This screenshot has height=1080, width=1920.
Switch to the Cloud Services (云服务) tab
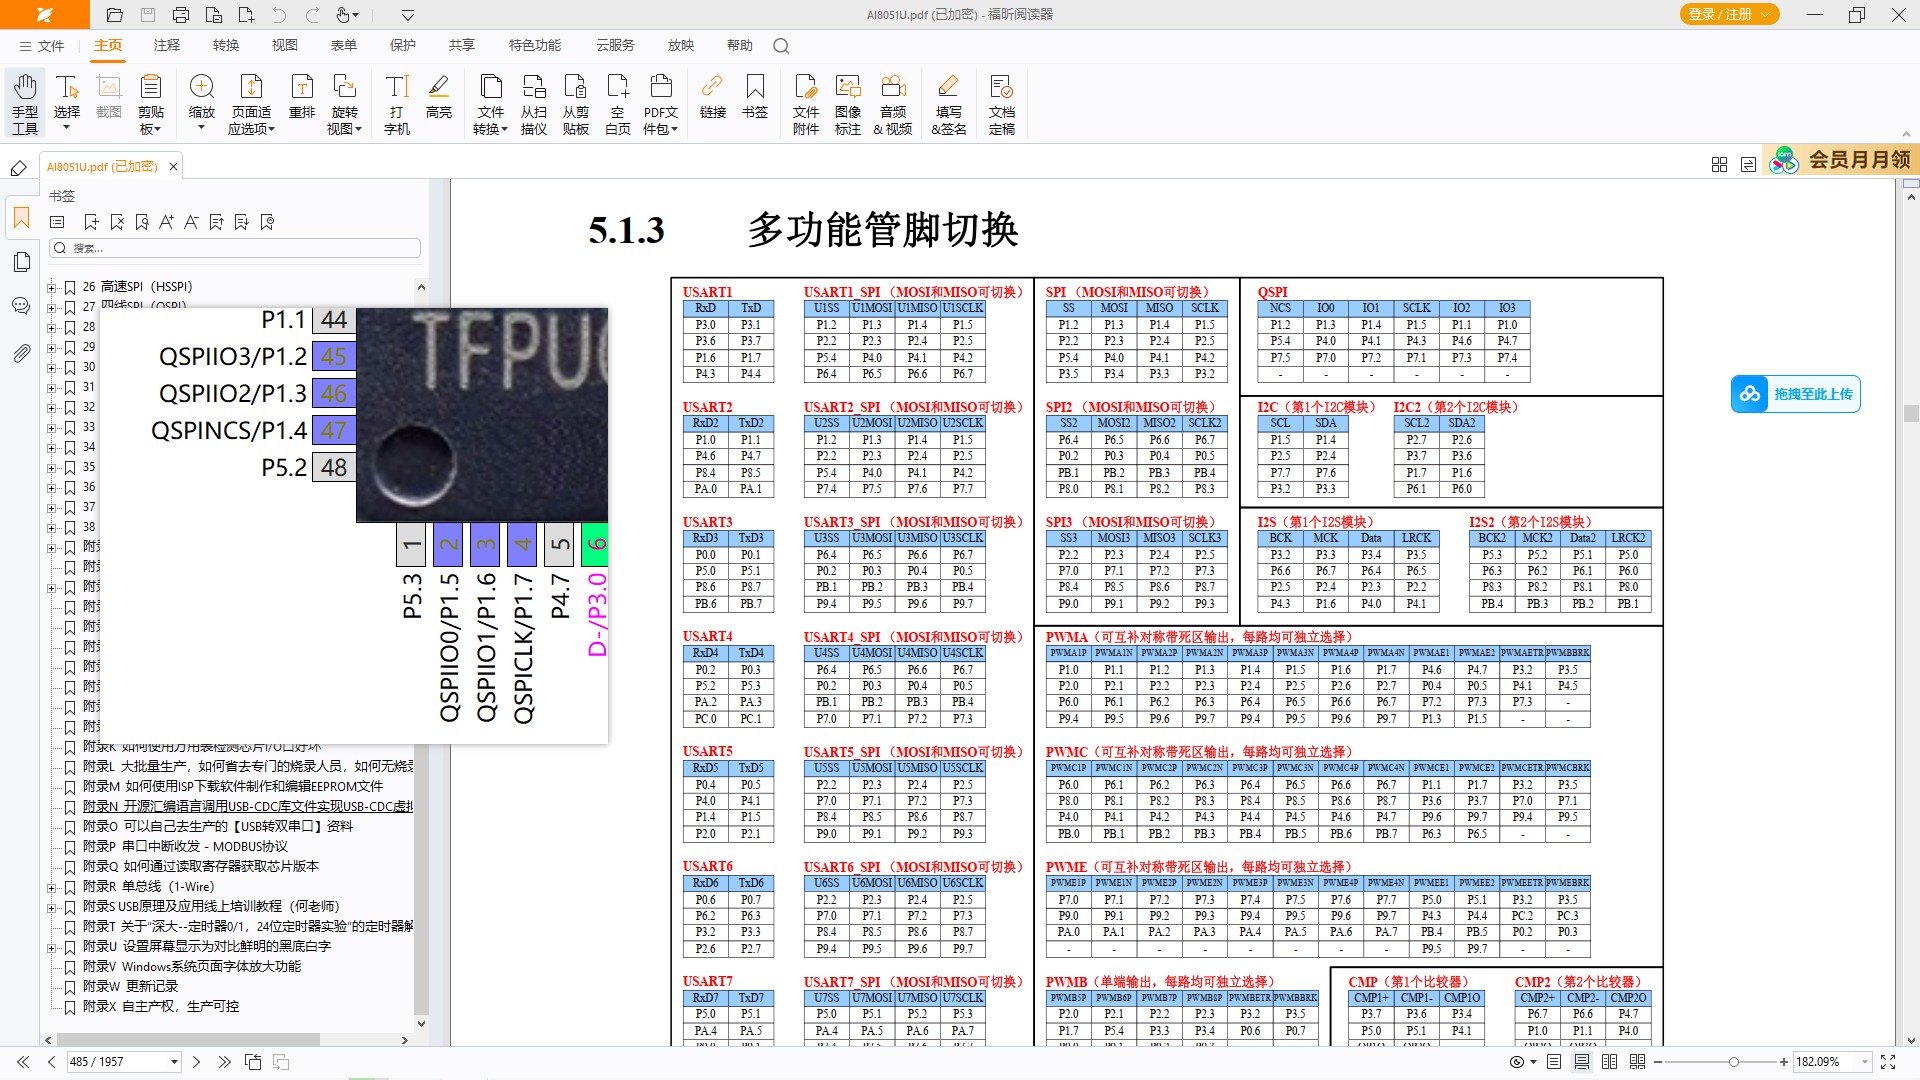coord(615,46)
